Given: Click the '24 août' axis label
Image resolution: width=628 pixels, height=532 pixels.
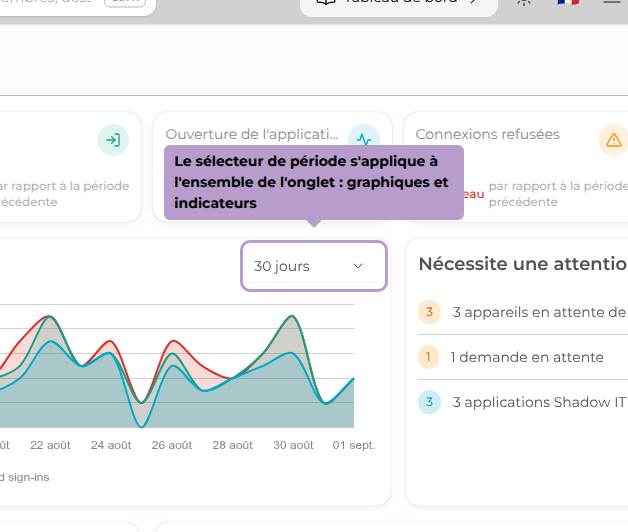Looking at the screenshot, I should 111,445.
